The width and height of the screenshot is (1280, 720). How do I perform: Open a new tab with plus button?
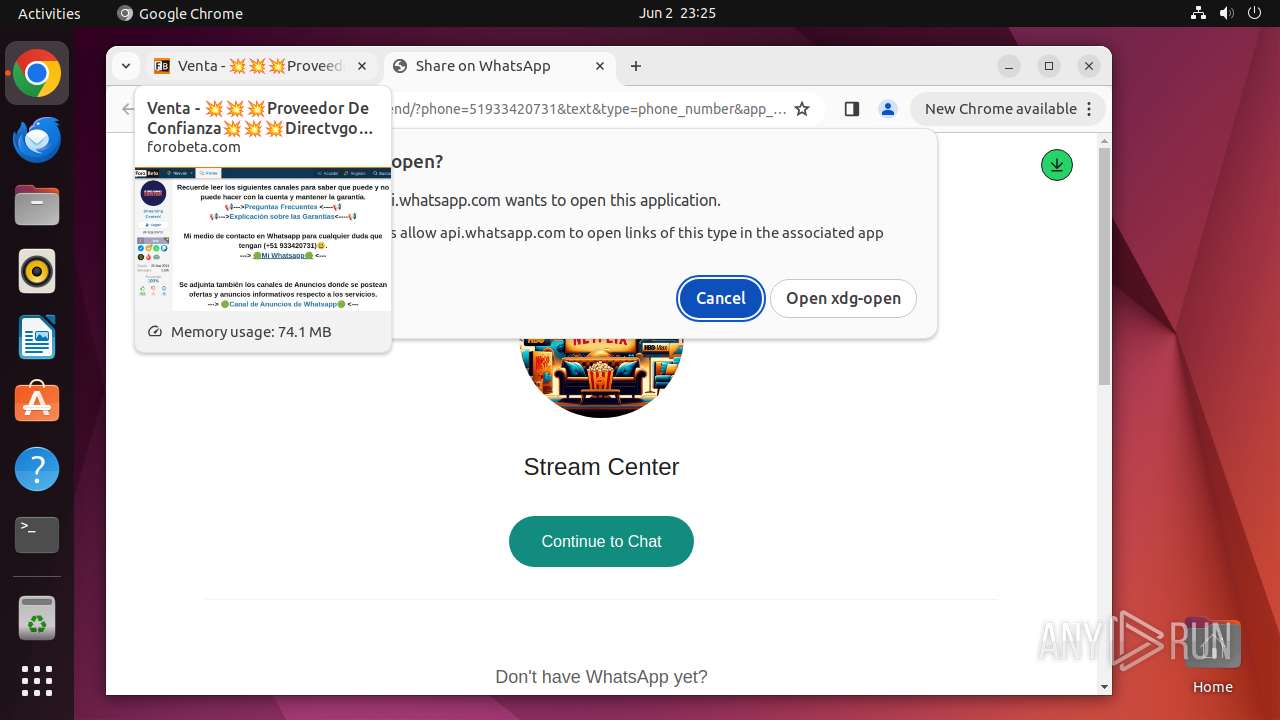pyautogui.click(x=636, y=66)
